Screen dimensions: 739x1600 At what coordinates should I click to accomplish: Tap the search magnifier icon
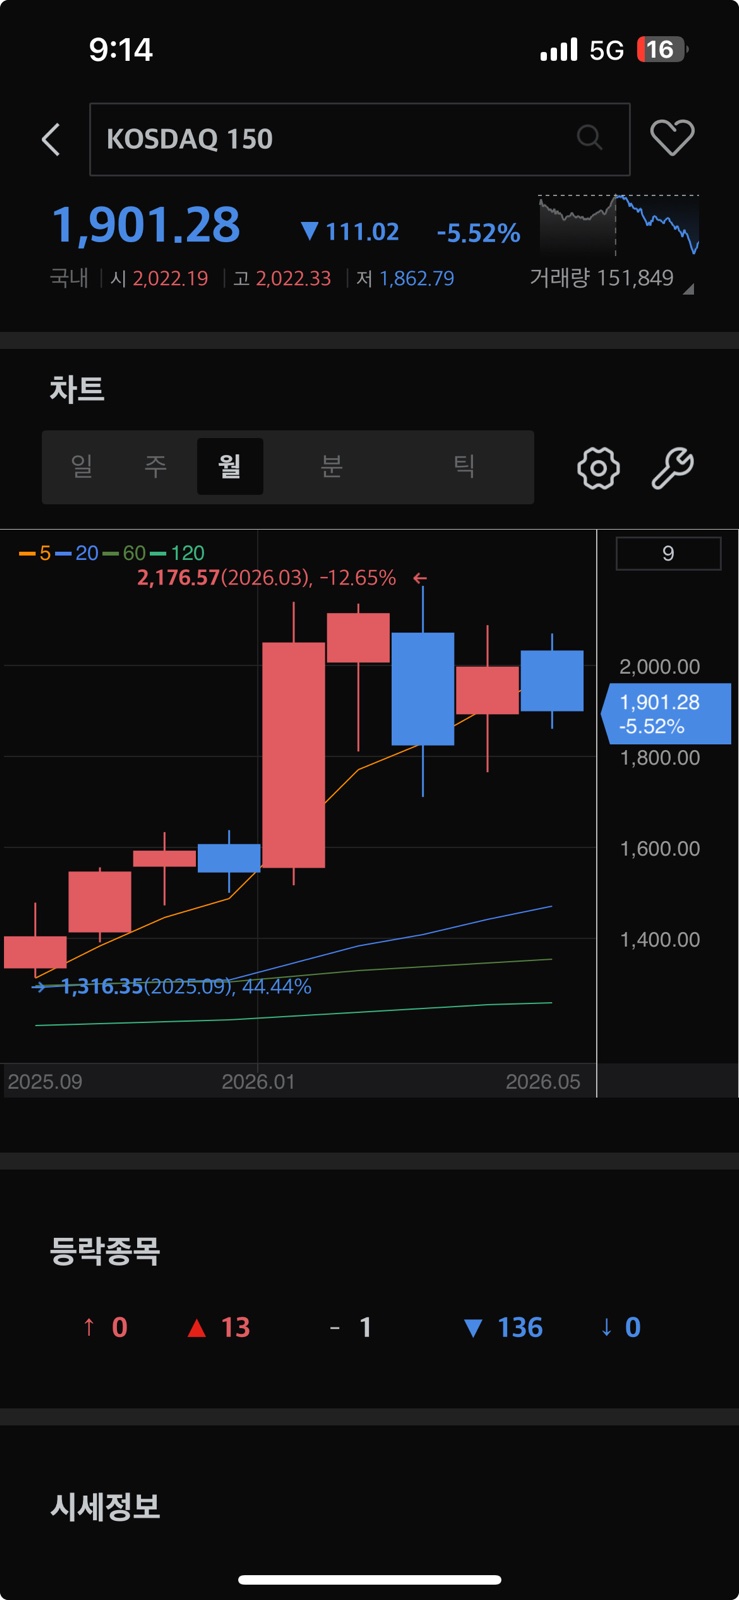[590, 137]
